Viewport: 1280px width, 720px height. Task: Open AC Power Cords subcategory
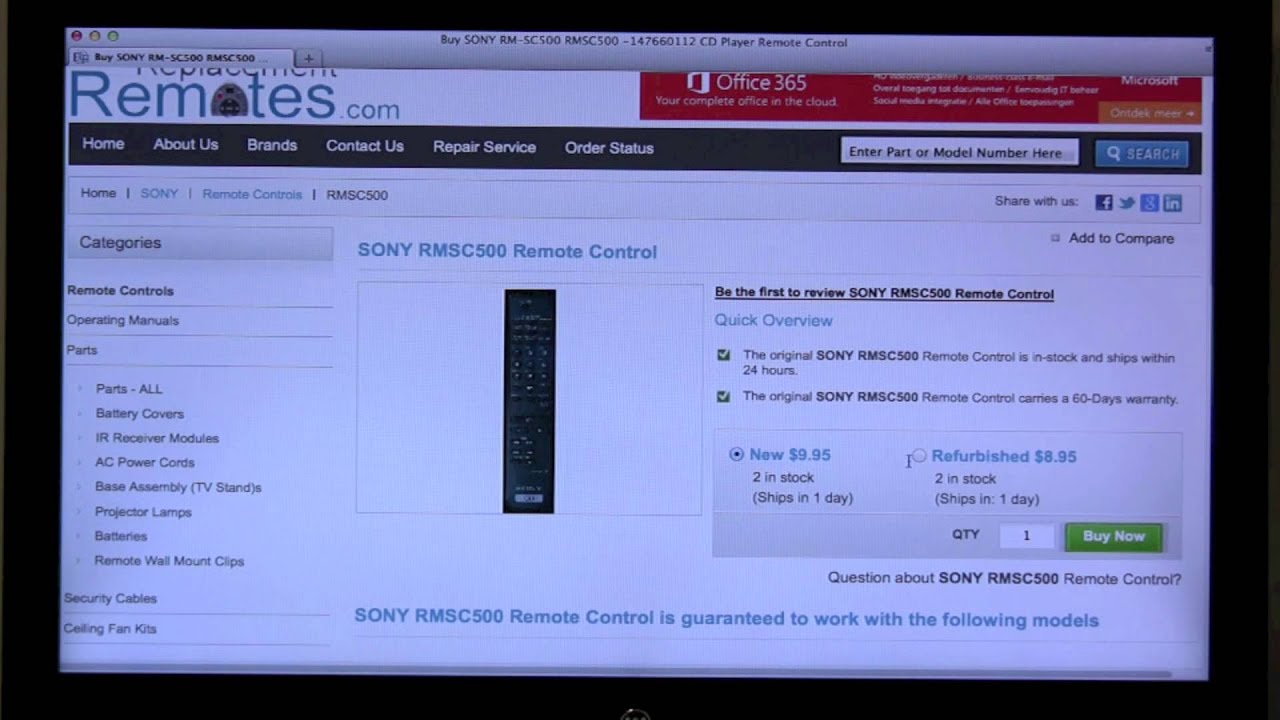click(x=145, y=463)
